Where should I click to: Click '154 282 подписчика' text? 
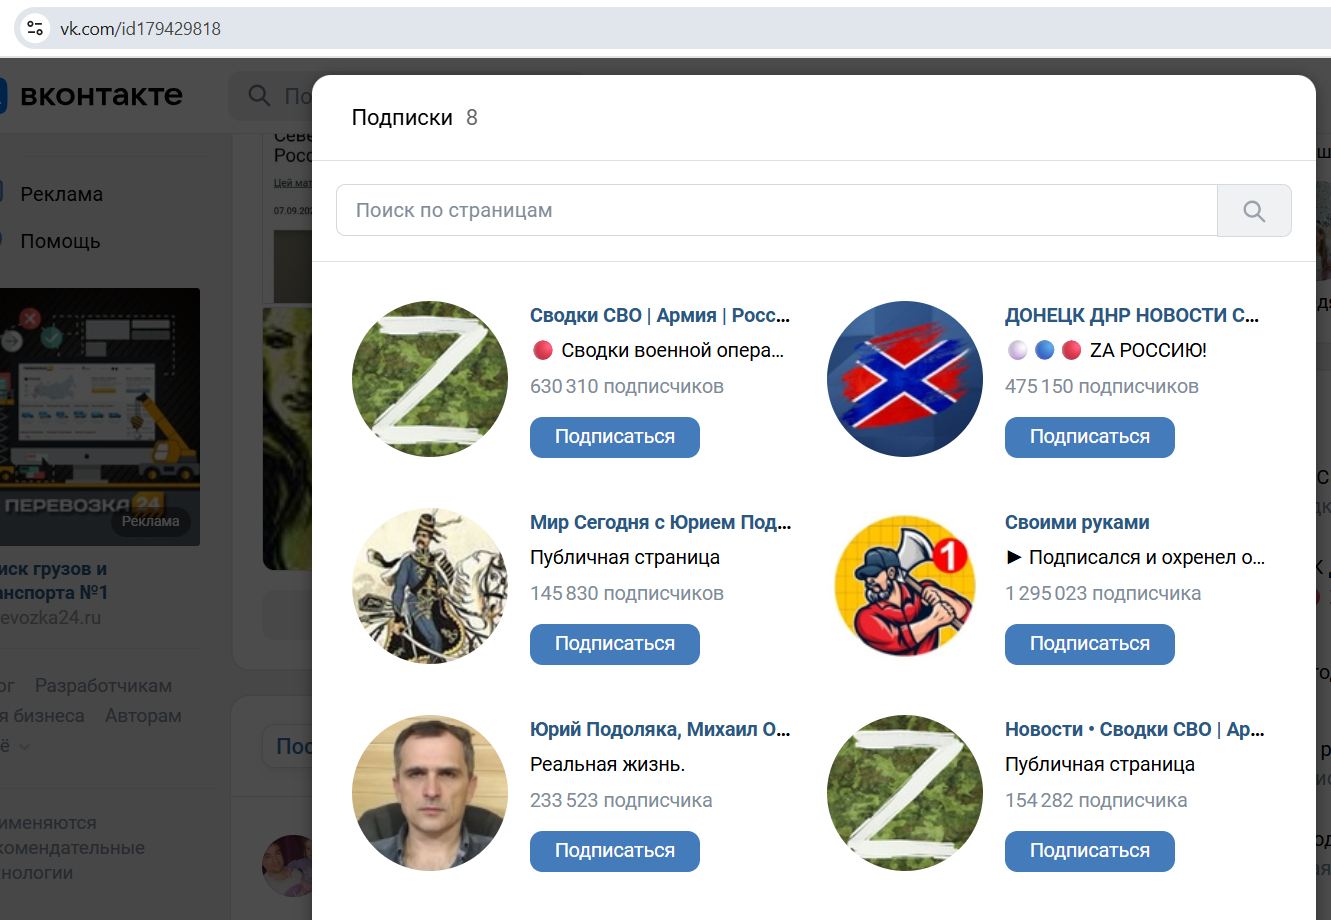click(1096, 800)
